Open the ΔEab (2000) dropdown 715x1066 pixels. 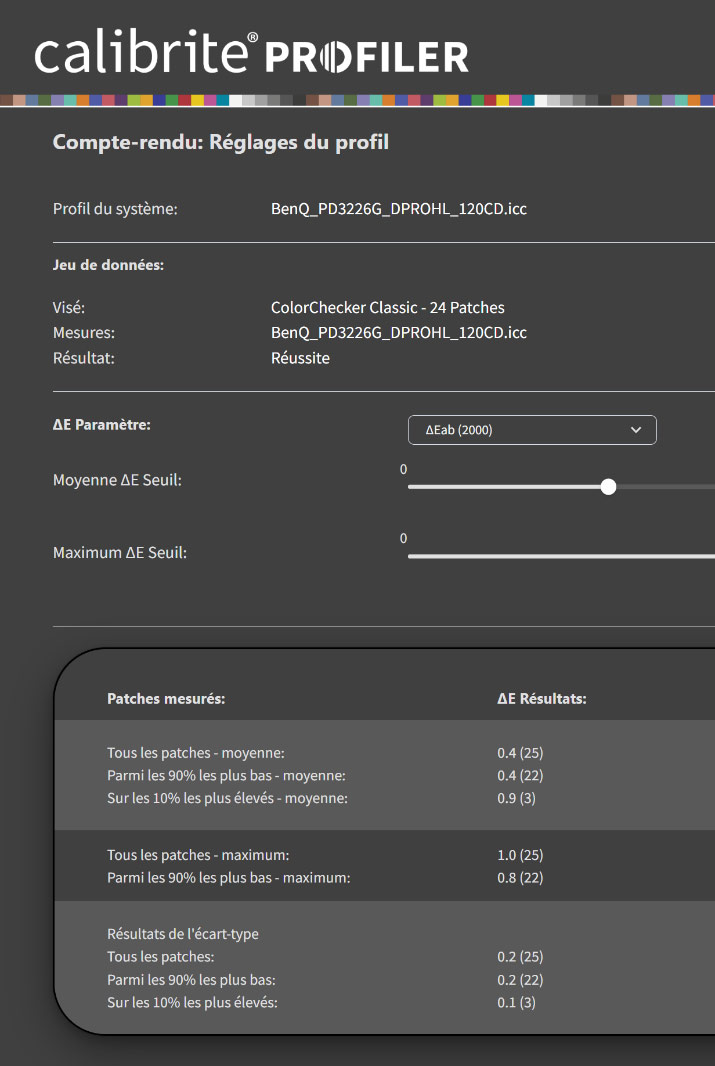(x=531, y=430)
